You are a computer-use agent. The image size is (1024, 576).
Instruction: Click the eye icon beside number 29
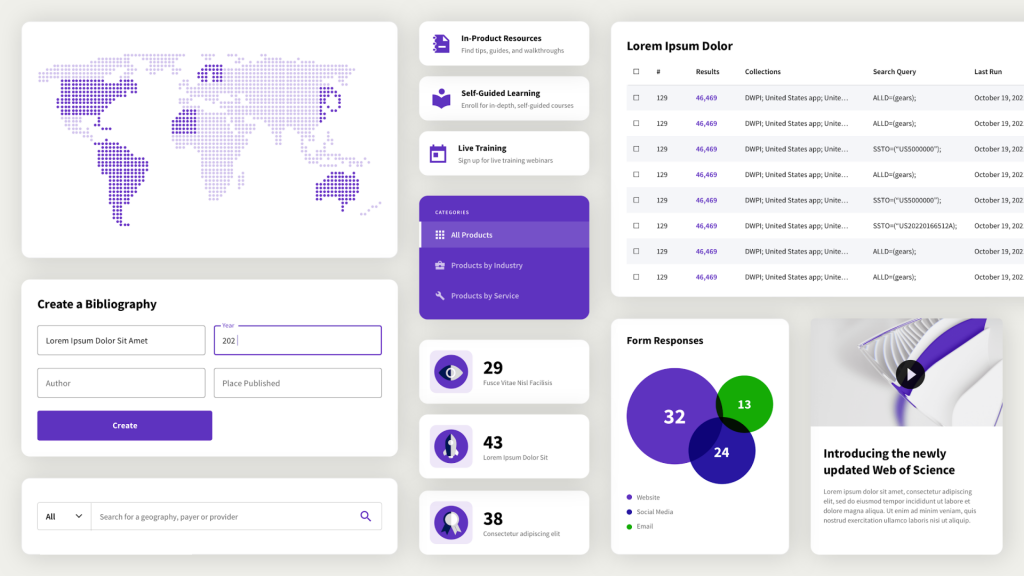tap(450, 373)
